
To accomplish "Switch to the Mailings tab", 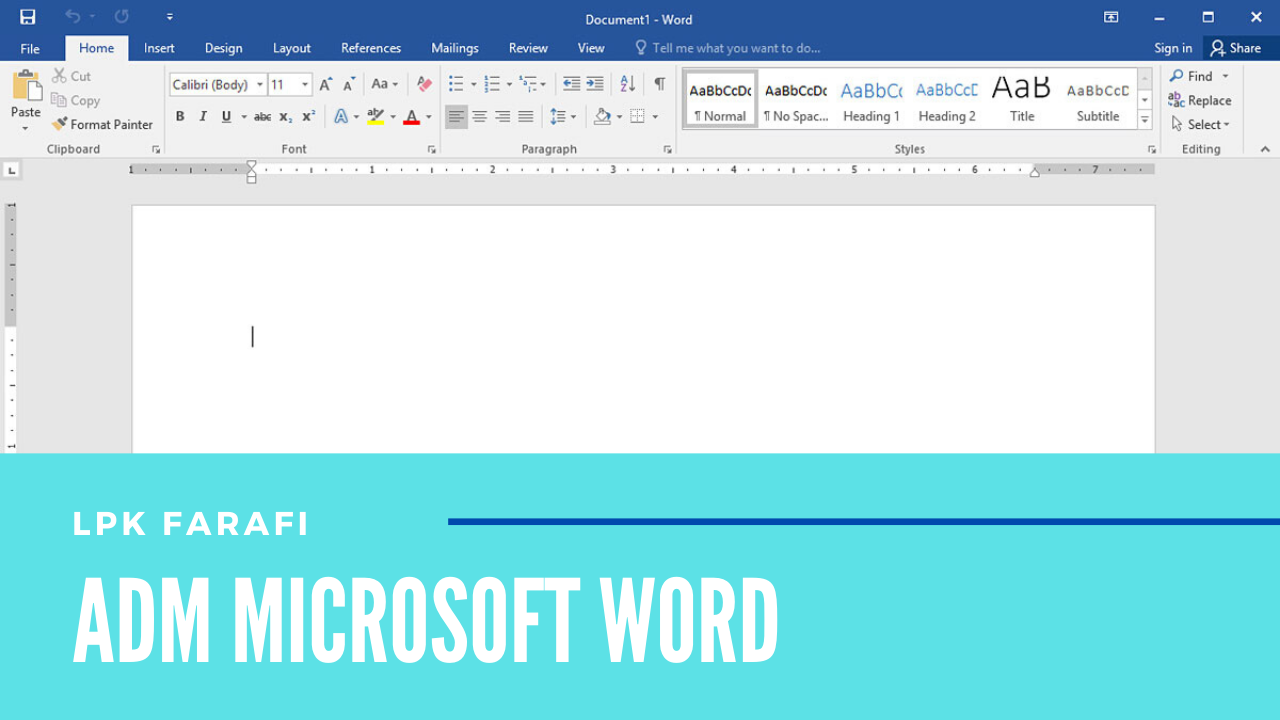I will 455,48.
